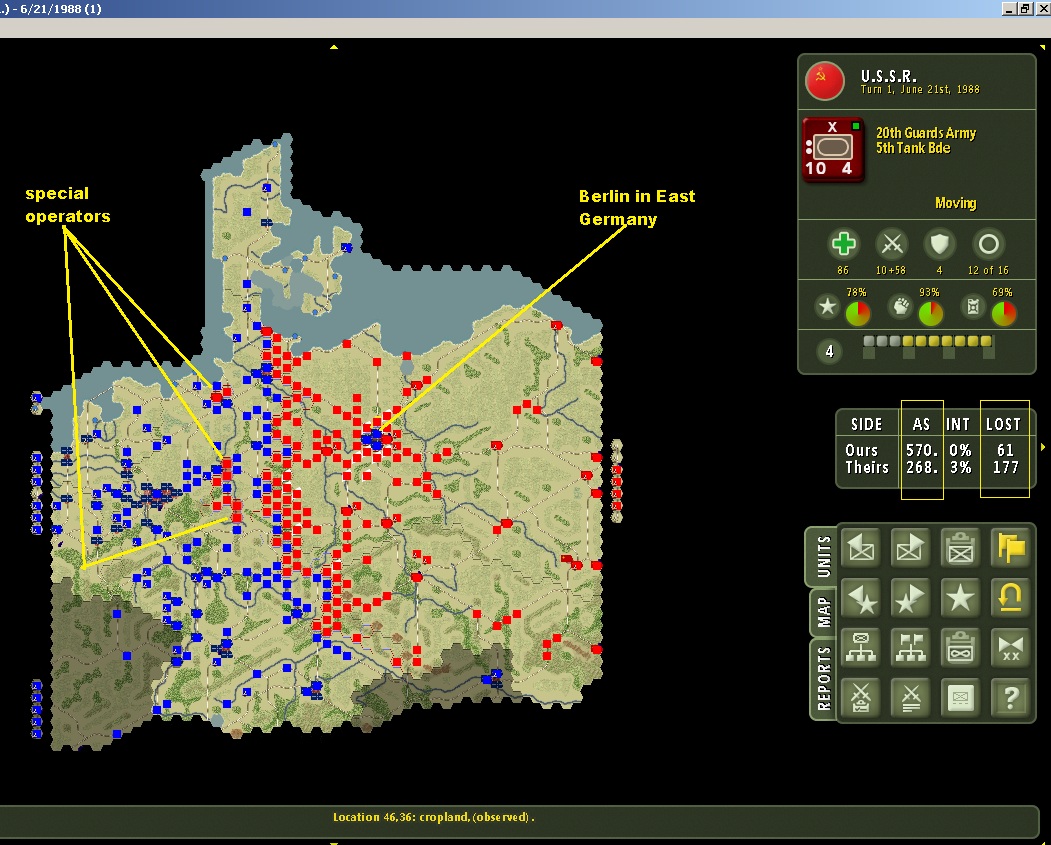Click the scroll arrow right of LOST column
The height and width of the screenshot is (845, 1051).
point(1043,447)
